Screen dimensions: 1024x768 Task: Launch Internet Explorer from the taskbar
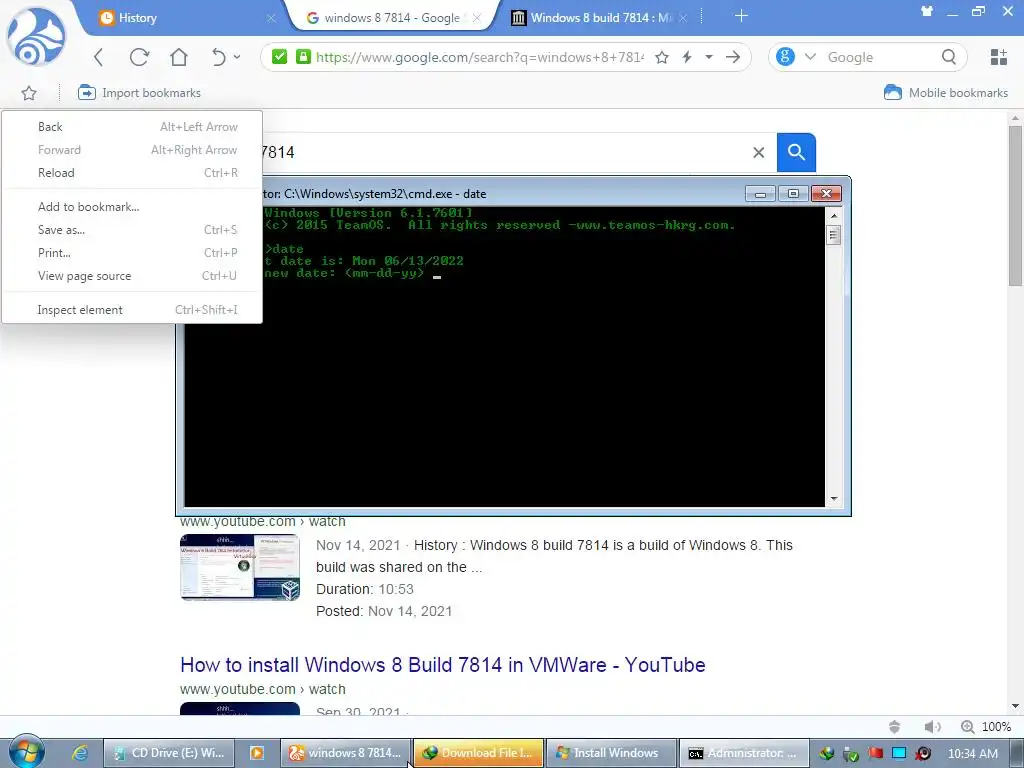tap(80, 753)
